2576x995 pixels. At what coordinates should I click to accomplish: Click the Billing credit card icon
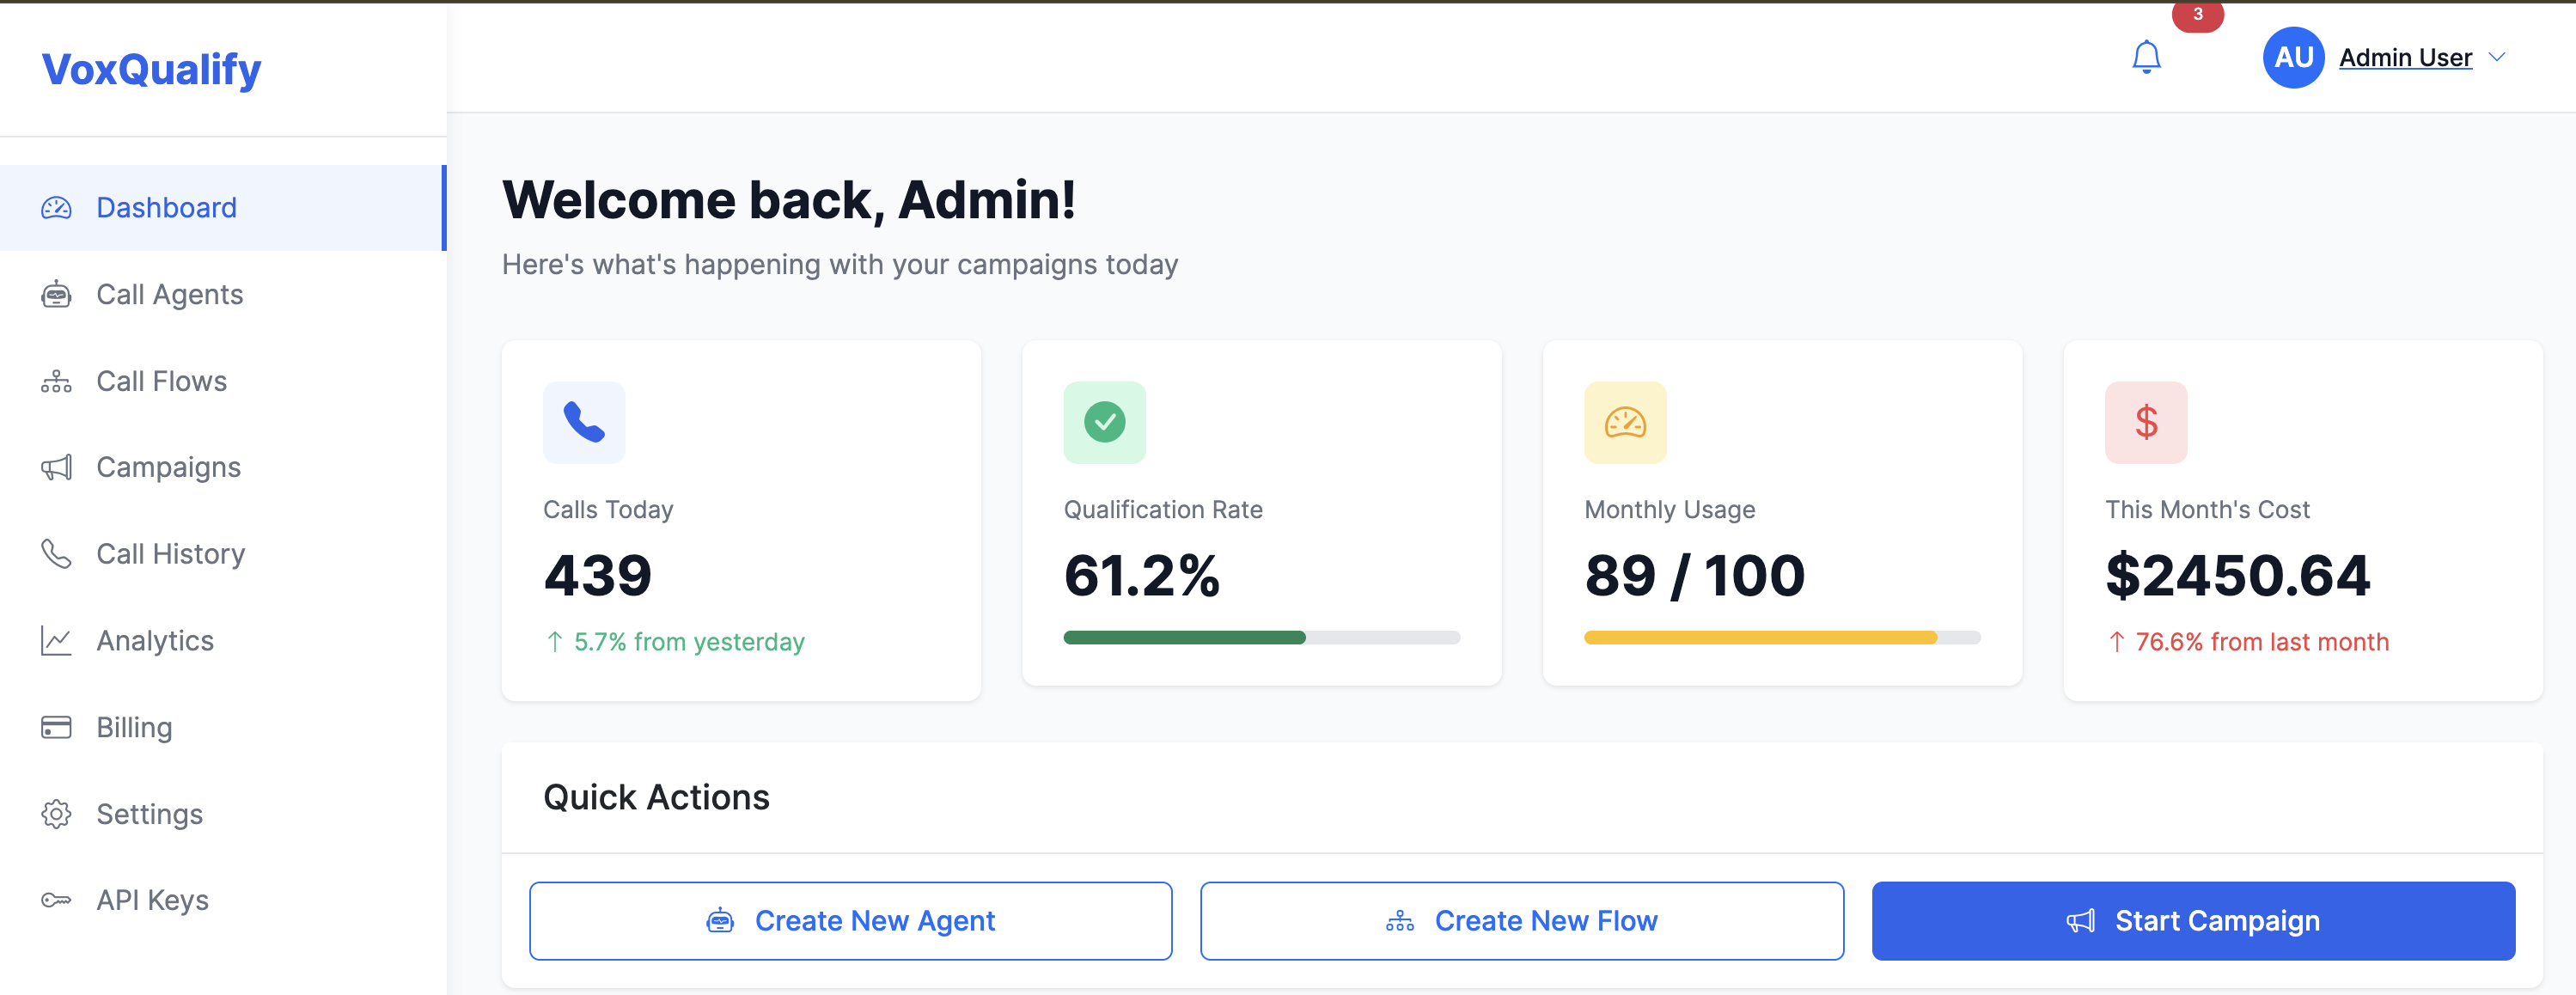(x=57, y=727)
